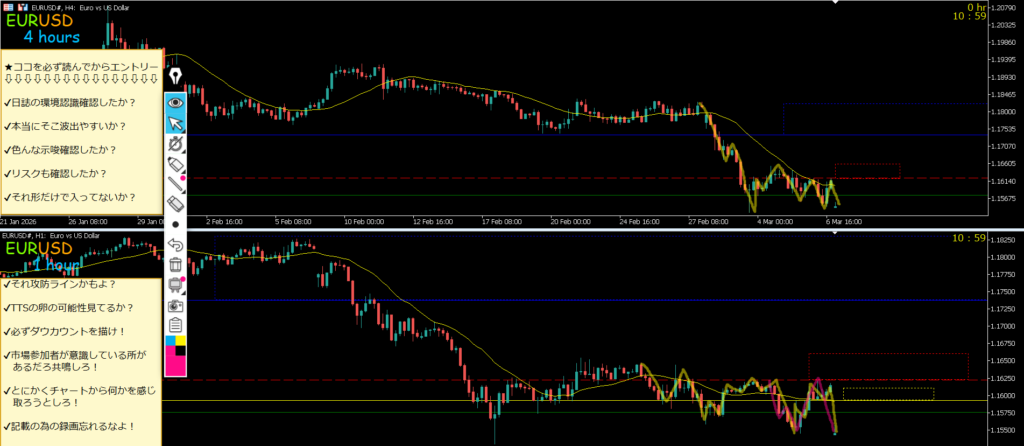Click the chart grid icon at top-left

pos(7,7)
